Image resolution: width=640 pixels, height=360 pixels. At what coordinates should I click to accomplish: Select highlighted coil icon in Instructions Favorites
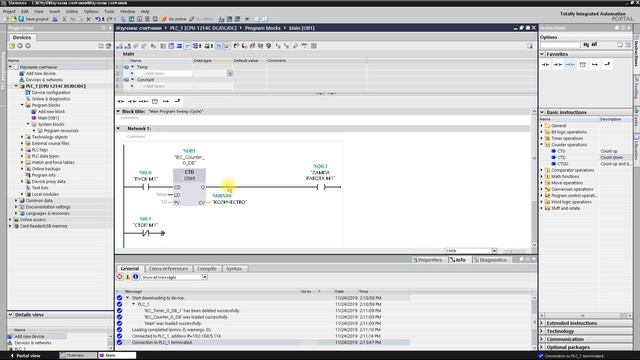[570, 64]
